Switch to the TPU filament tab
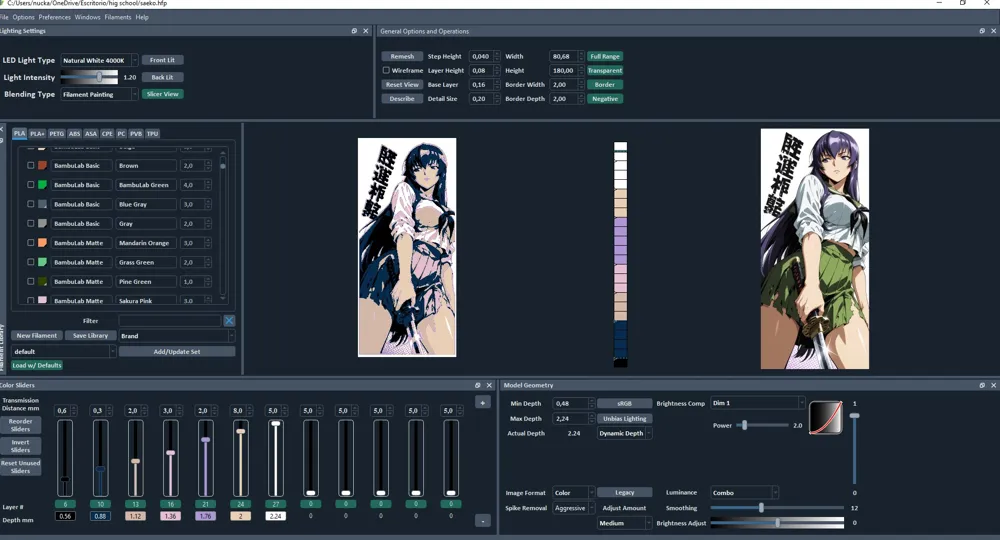Viewport: 1000px width, 540px height. coord(152,133)
